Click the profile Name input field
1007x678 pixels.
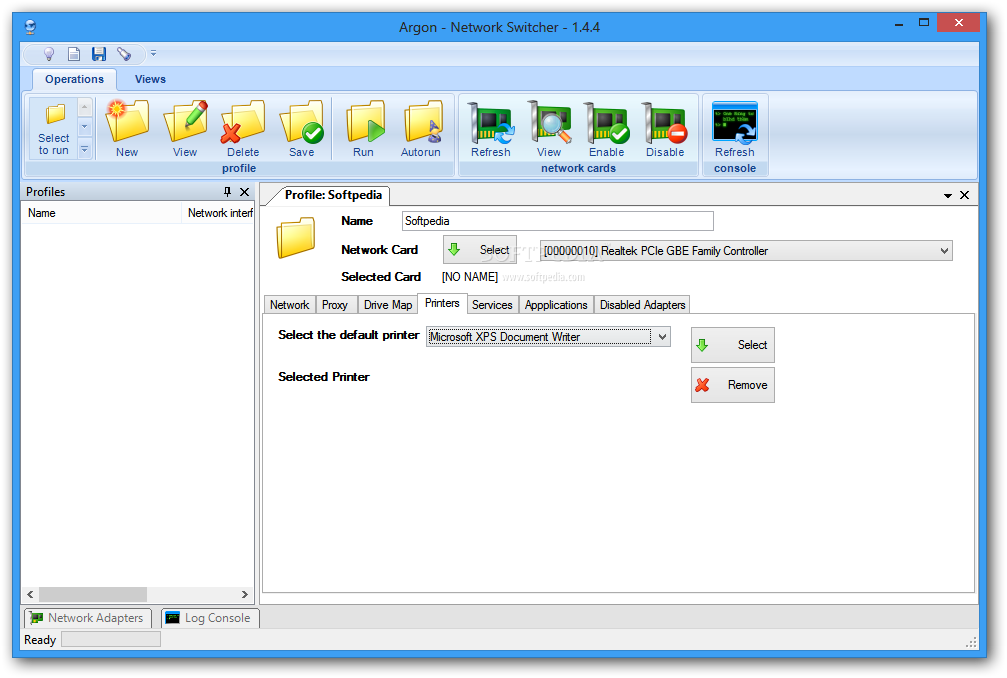557,221
